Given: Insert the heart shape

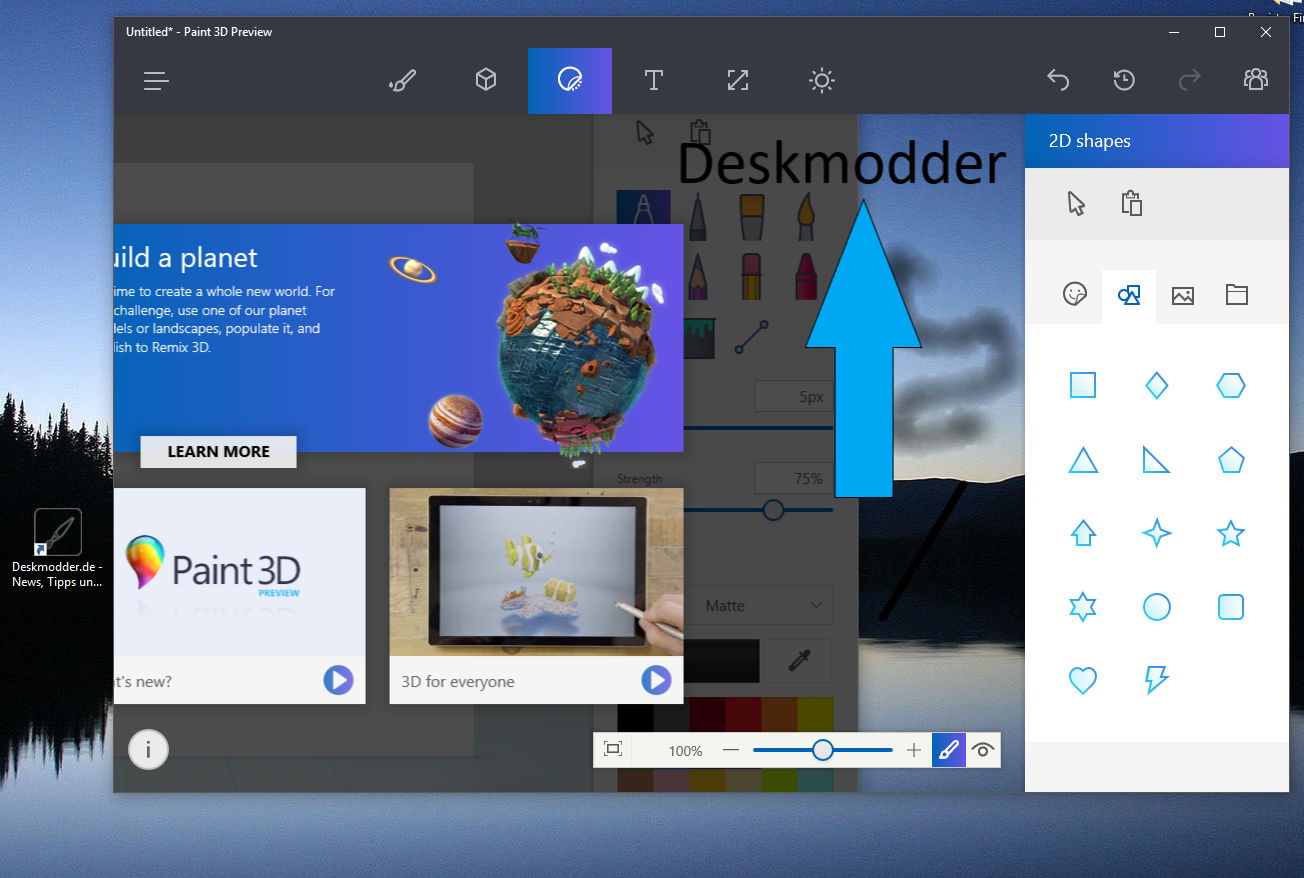Looking at the screenshot, I should coord(1083,681).
